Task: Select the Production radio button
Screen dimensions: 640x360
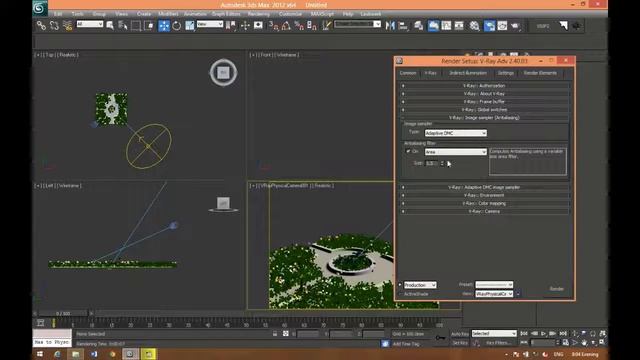Action: (400, 285)
